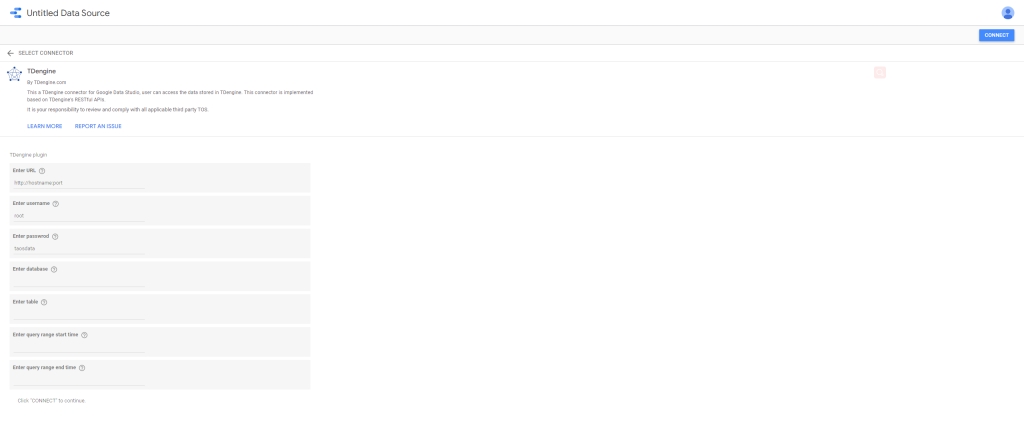Image resolution: width=1024 pixels, height=426 pixels.
Task: Show help for query range start time
Action: click(84, 335)
